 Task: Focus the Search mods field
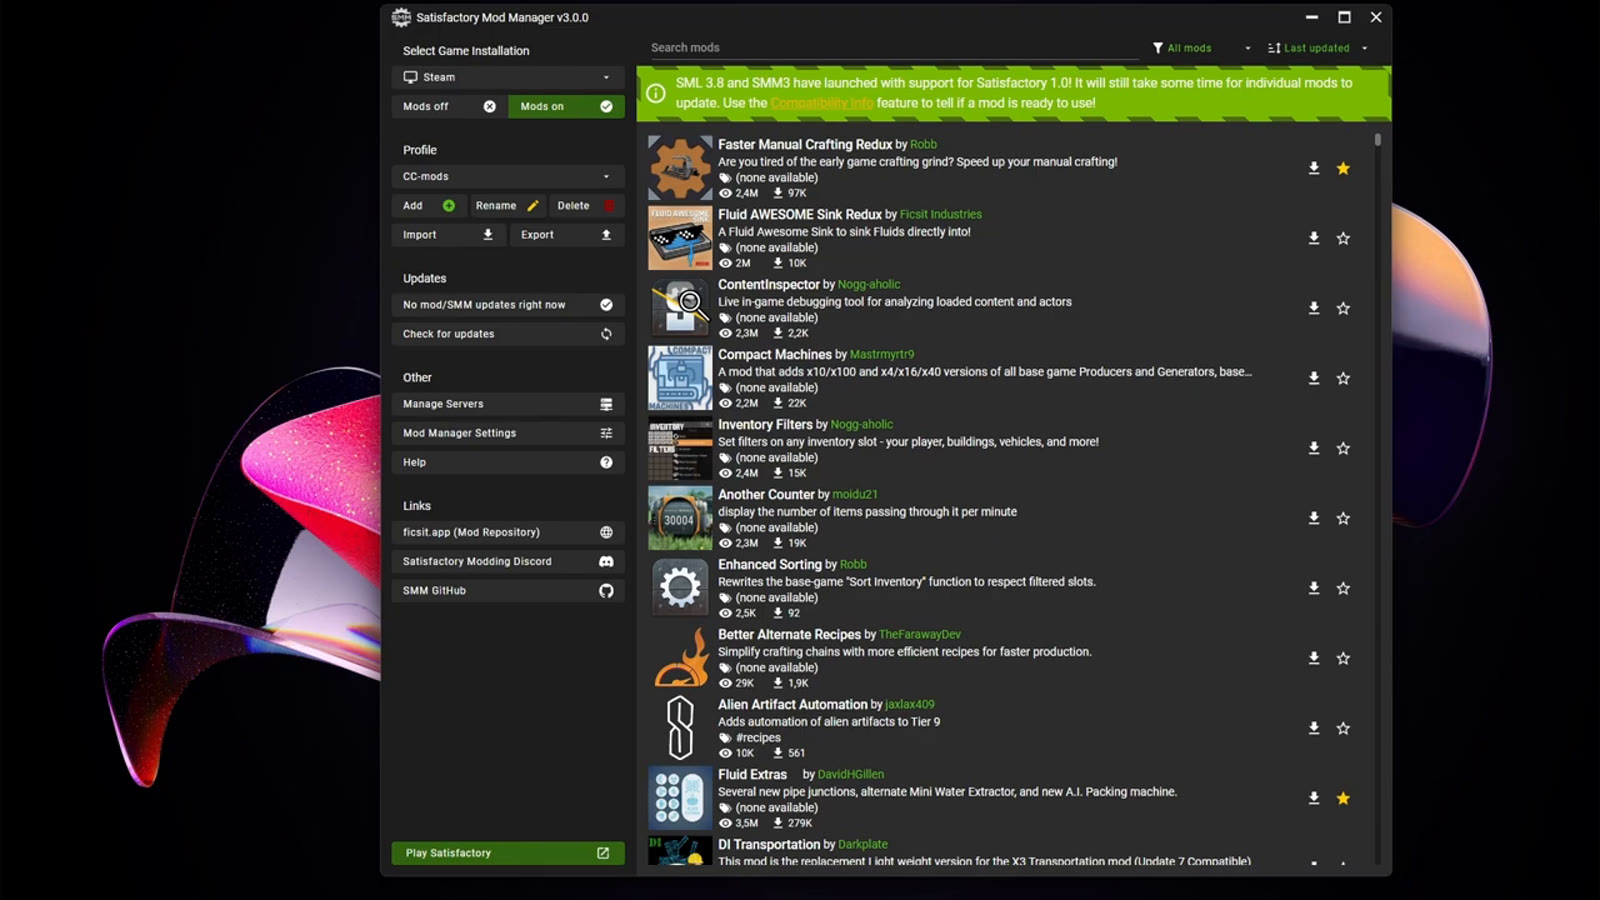point(895,48)
